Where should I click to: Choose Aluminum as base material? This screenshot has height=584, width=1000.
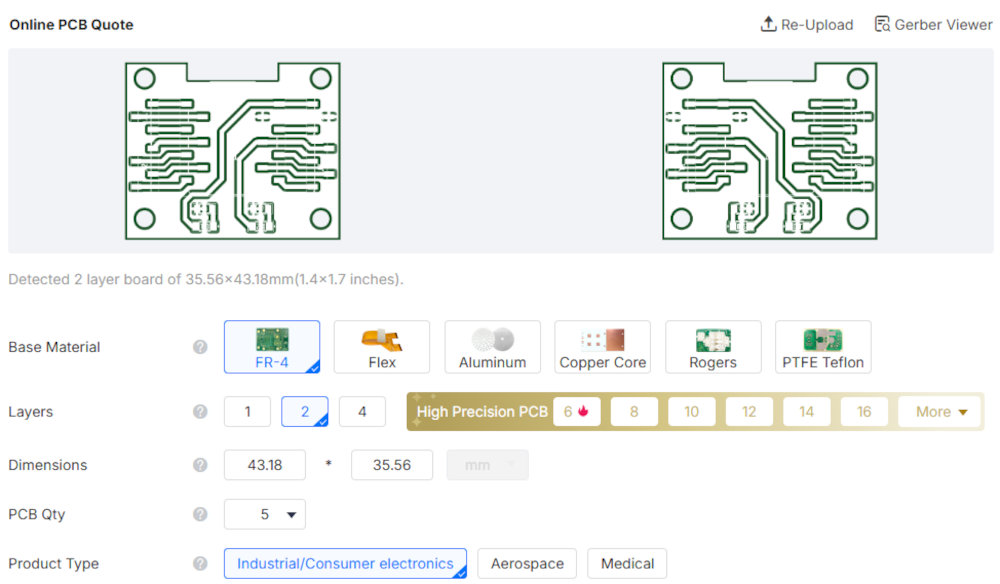click(x=492, y=347)
